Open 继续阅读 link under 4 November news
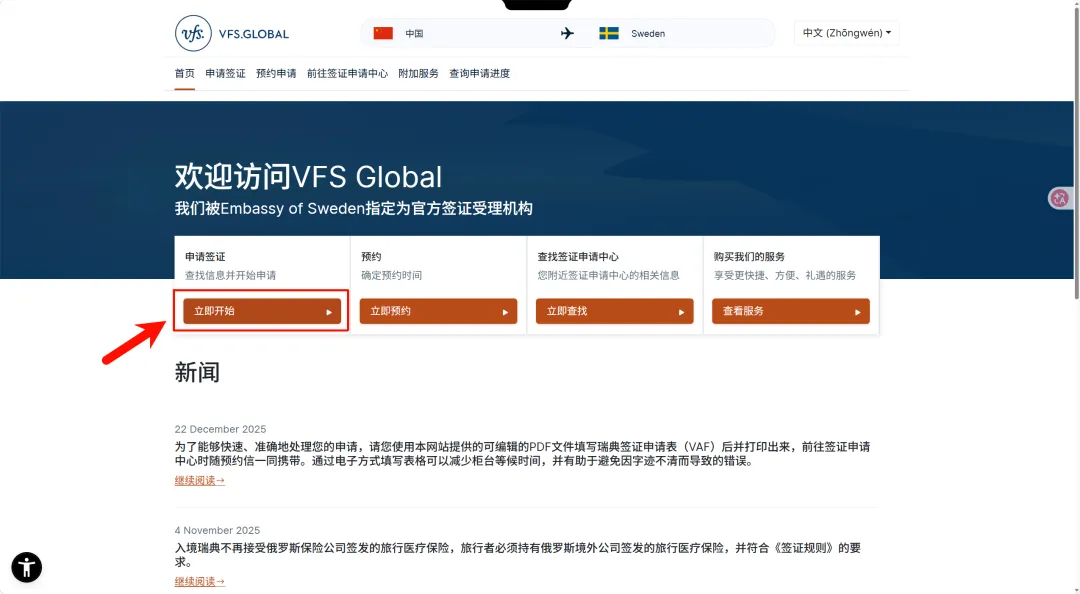This screenshot has width=1080, height=594. [x=200, y=582]
